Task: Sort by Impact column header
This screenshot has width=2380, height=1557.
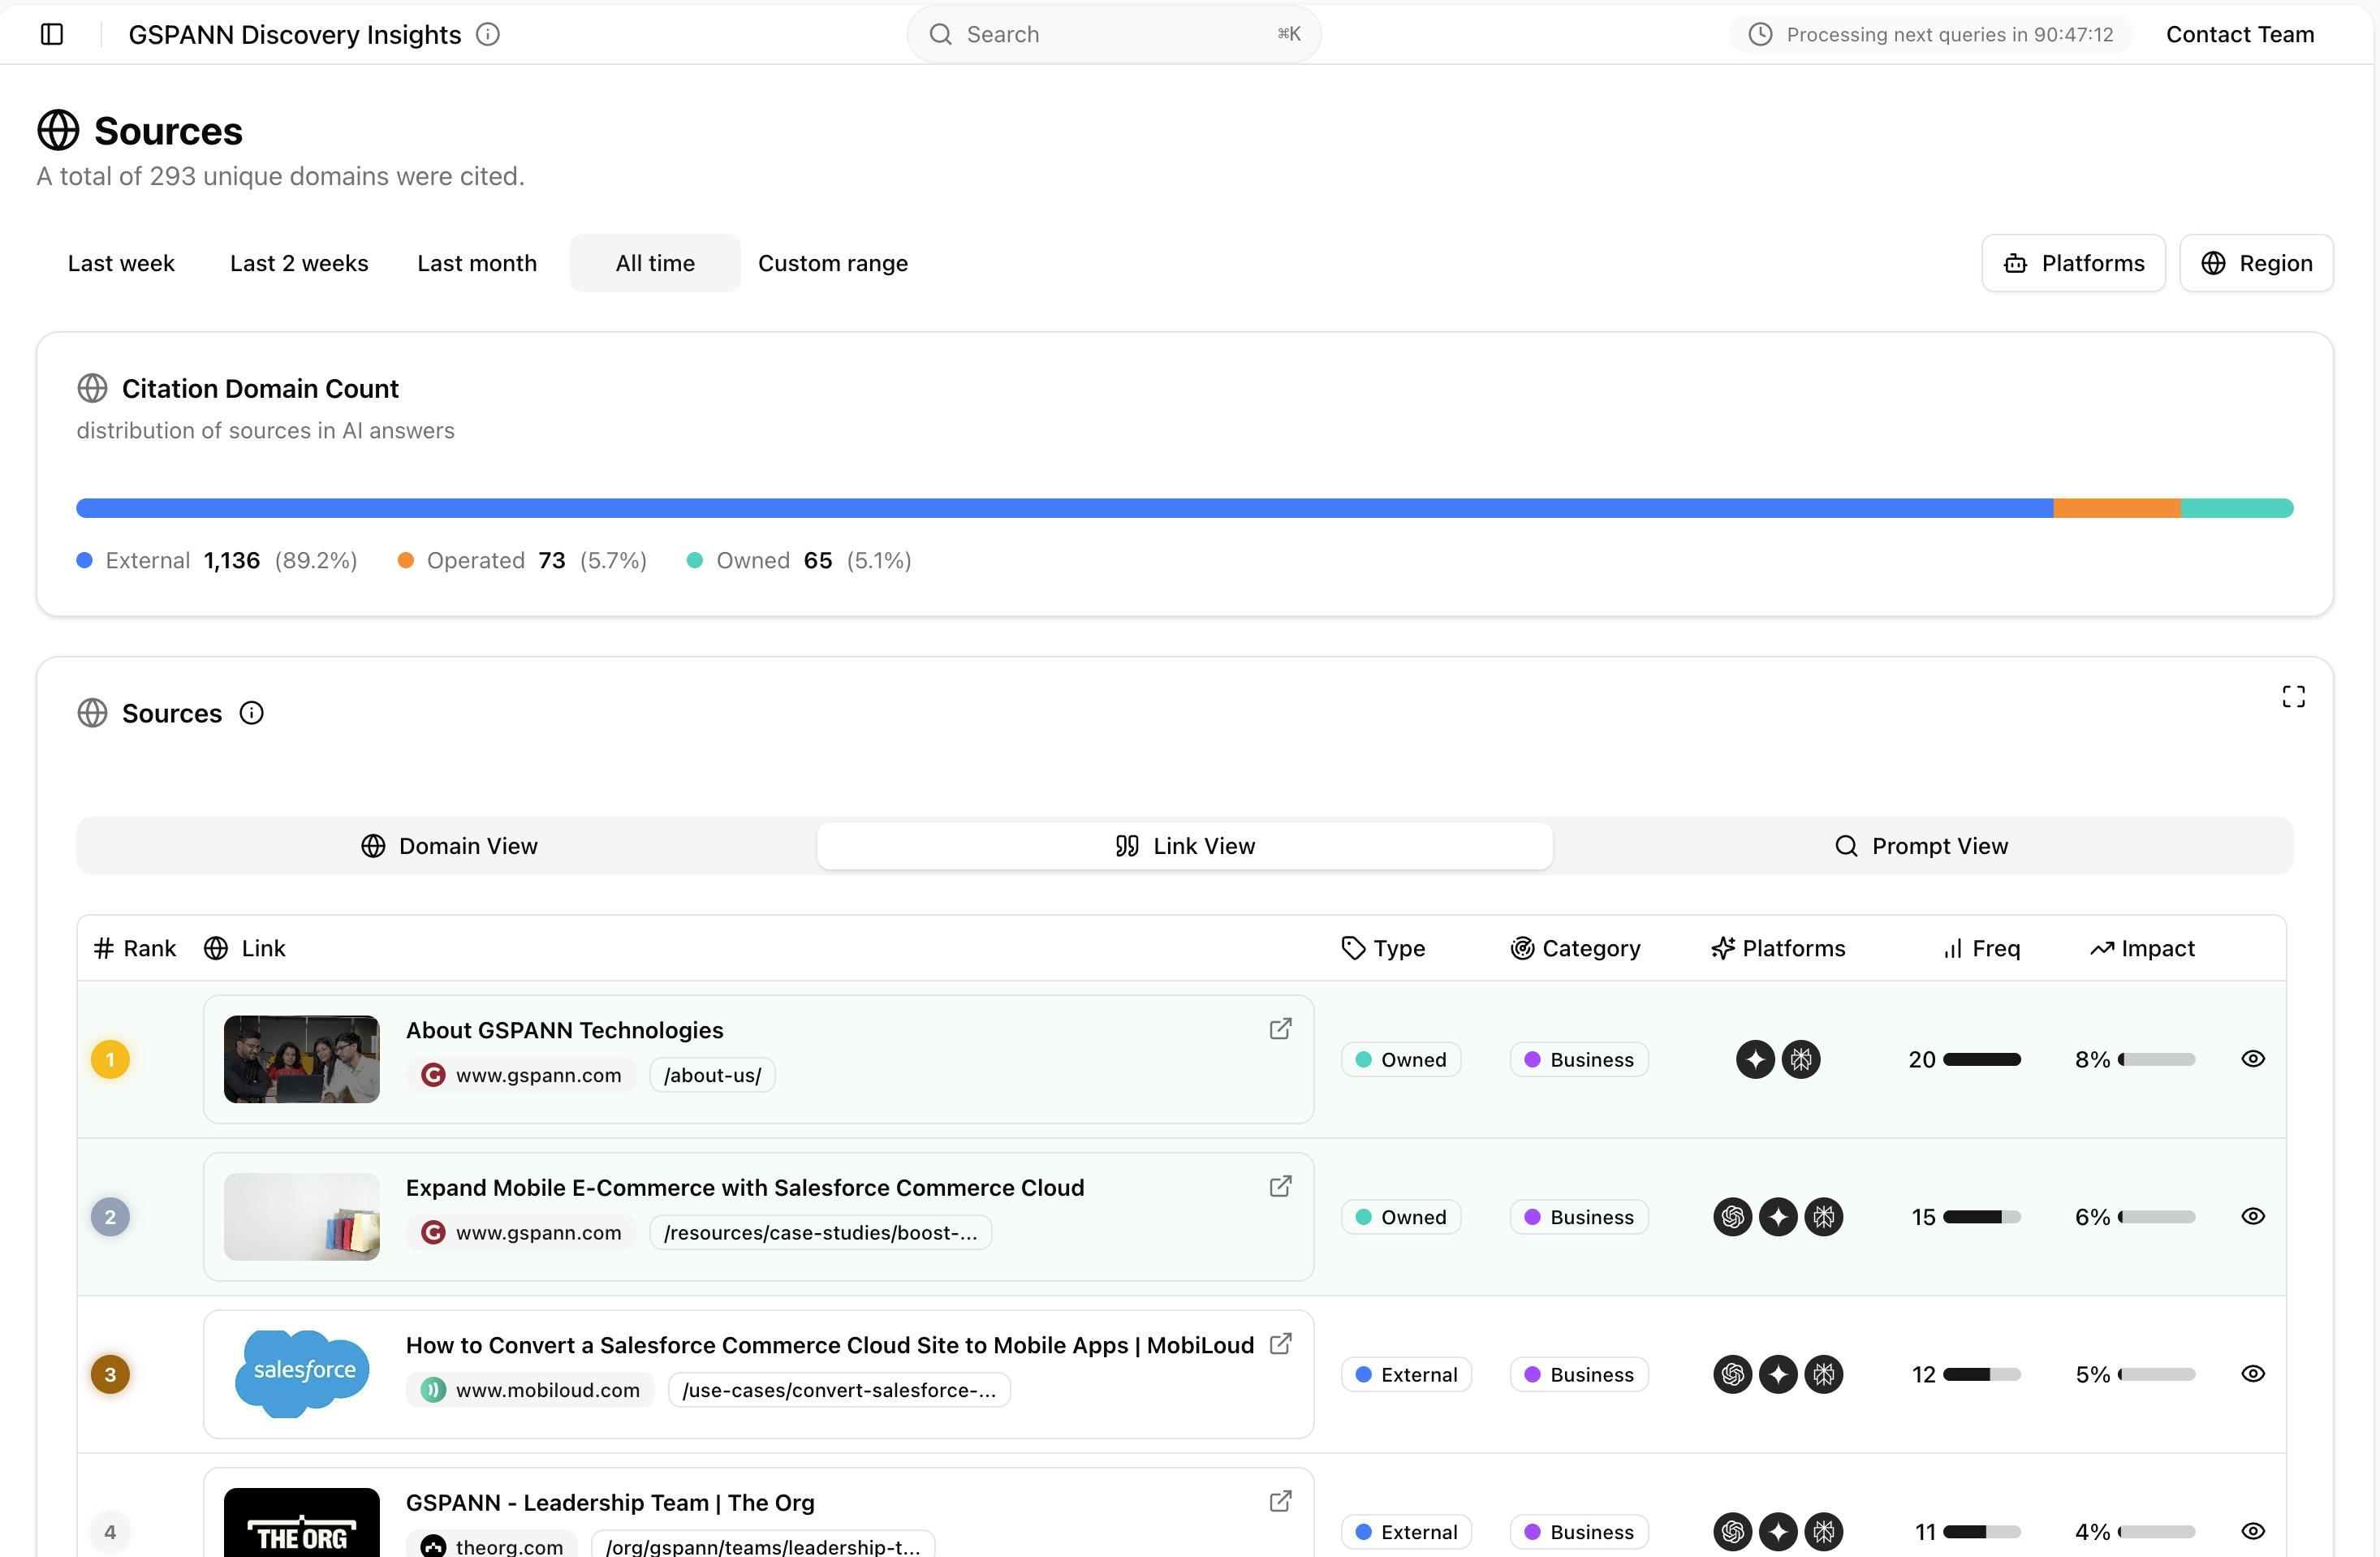Action: [x=2142, y=948]
